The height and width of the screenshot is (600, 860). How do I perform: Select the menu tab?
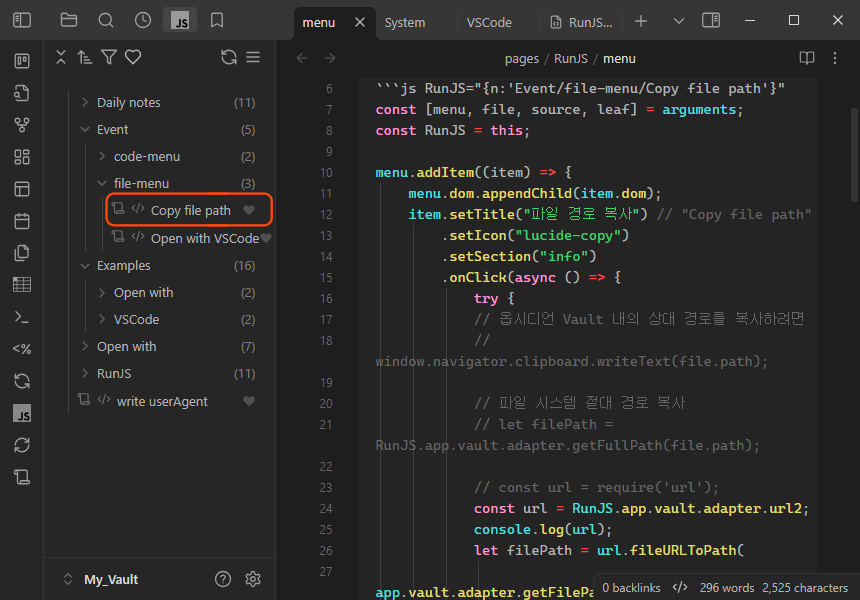[319, 22]
